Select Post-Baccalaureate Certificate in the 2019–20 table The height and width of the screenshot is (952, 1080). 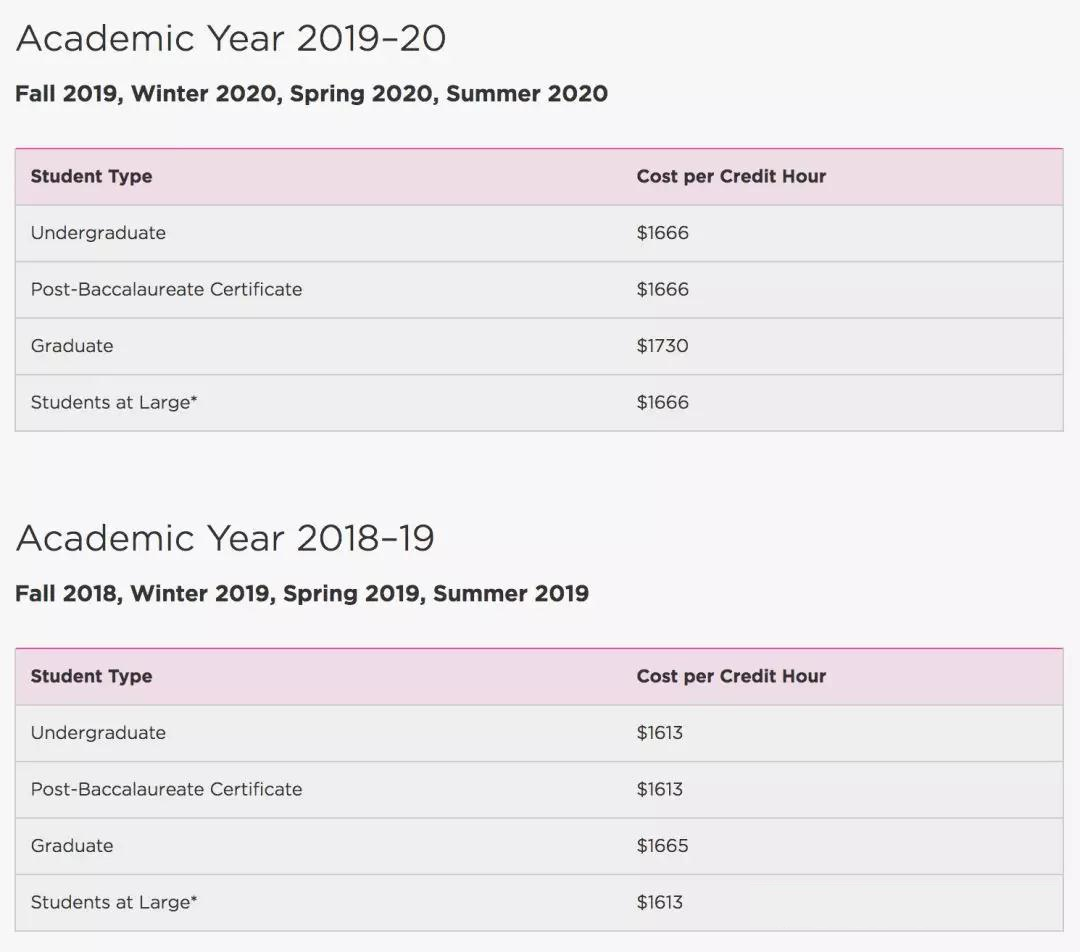(166, 289)
